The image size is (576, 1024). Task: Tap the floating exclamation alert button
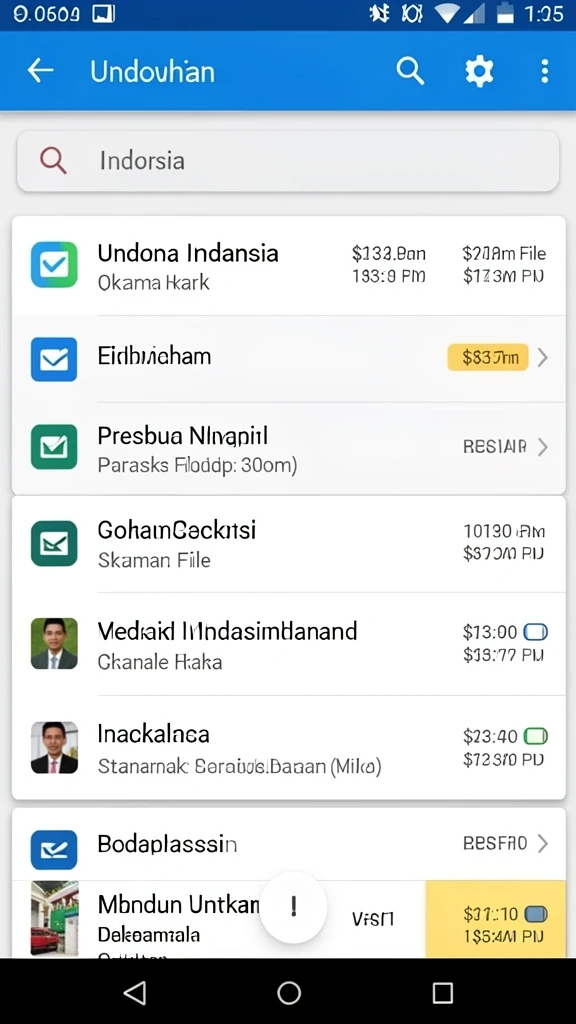click(x=293, y=906)
